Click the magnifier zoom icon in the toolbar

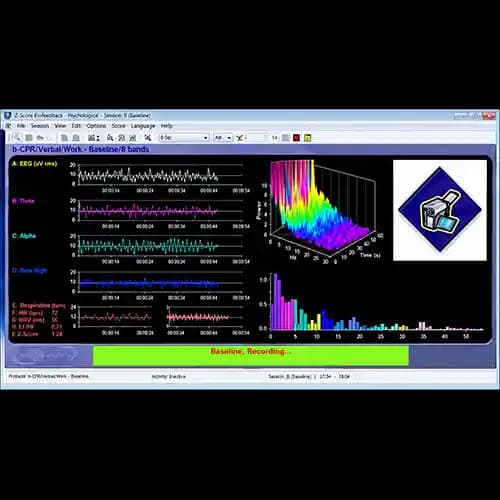pos(17,137)
